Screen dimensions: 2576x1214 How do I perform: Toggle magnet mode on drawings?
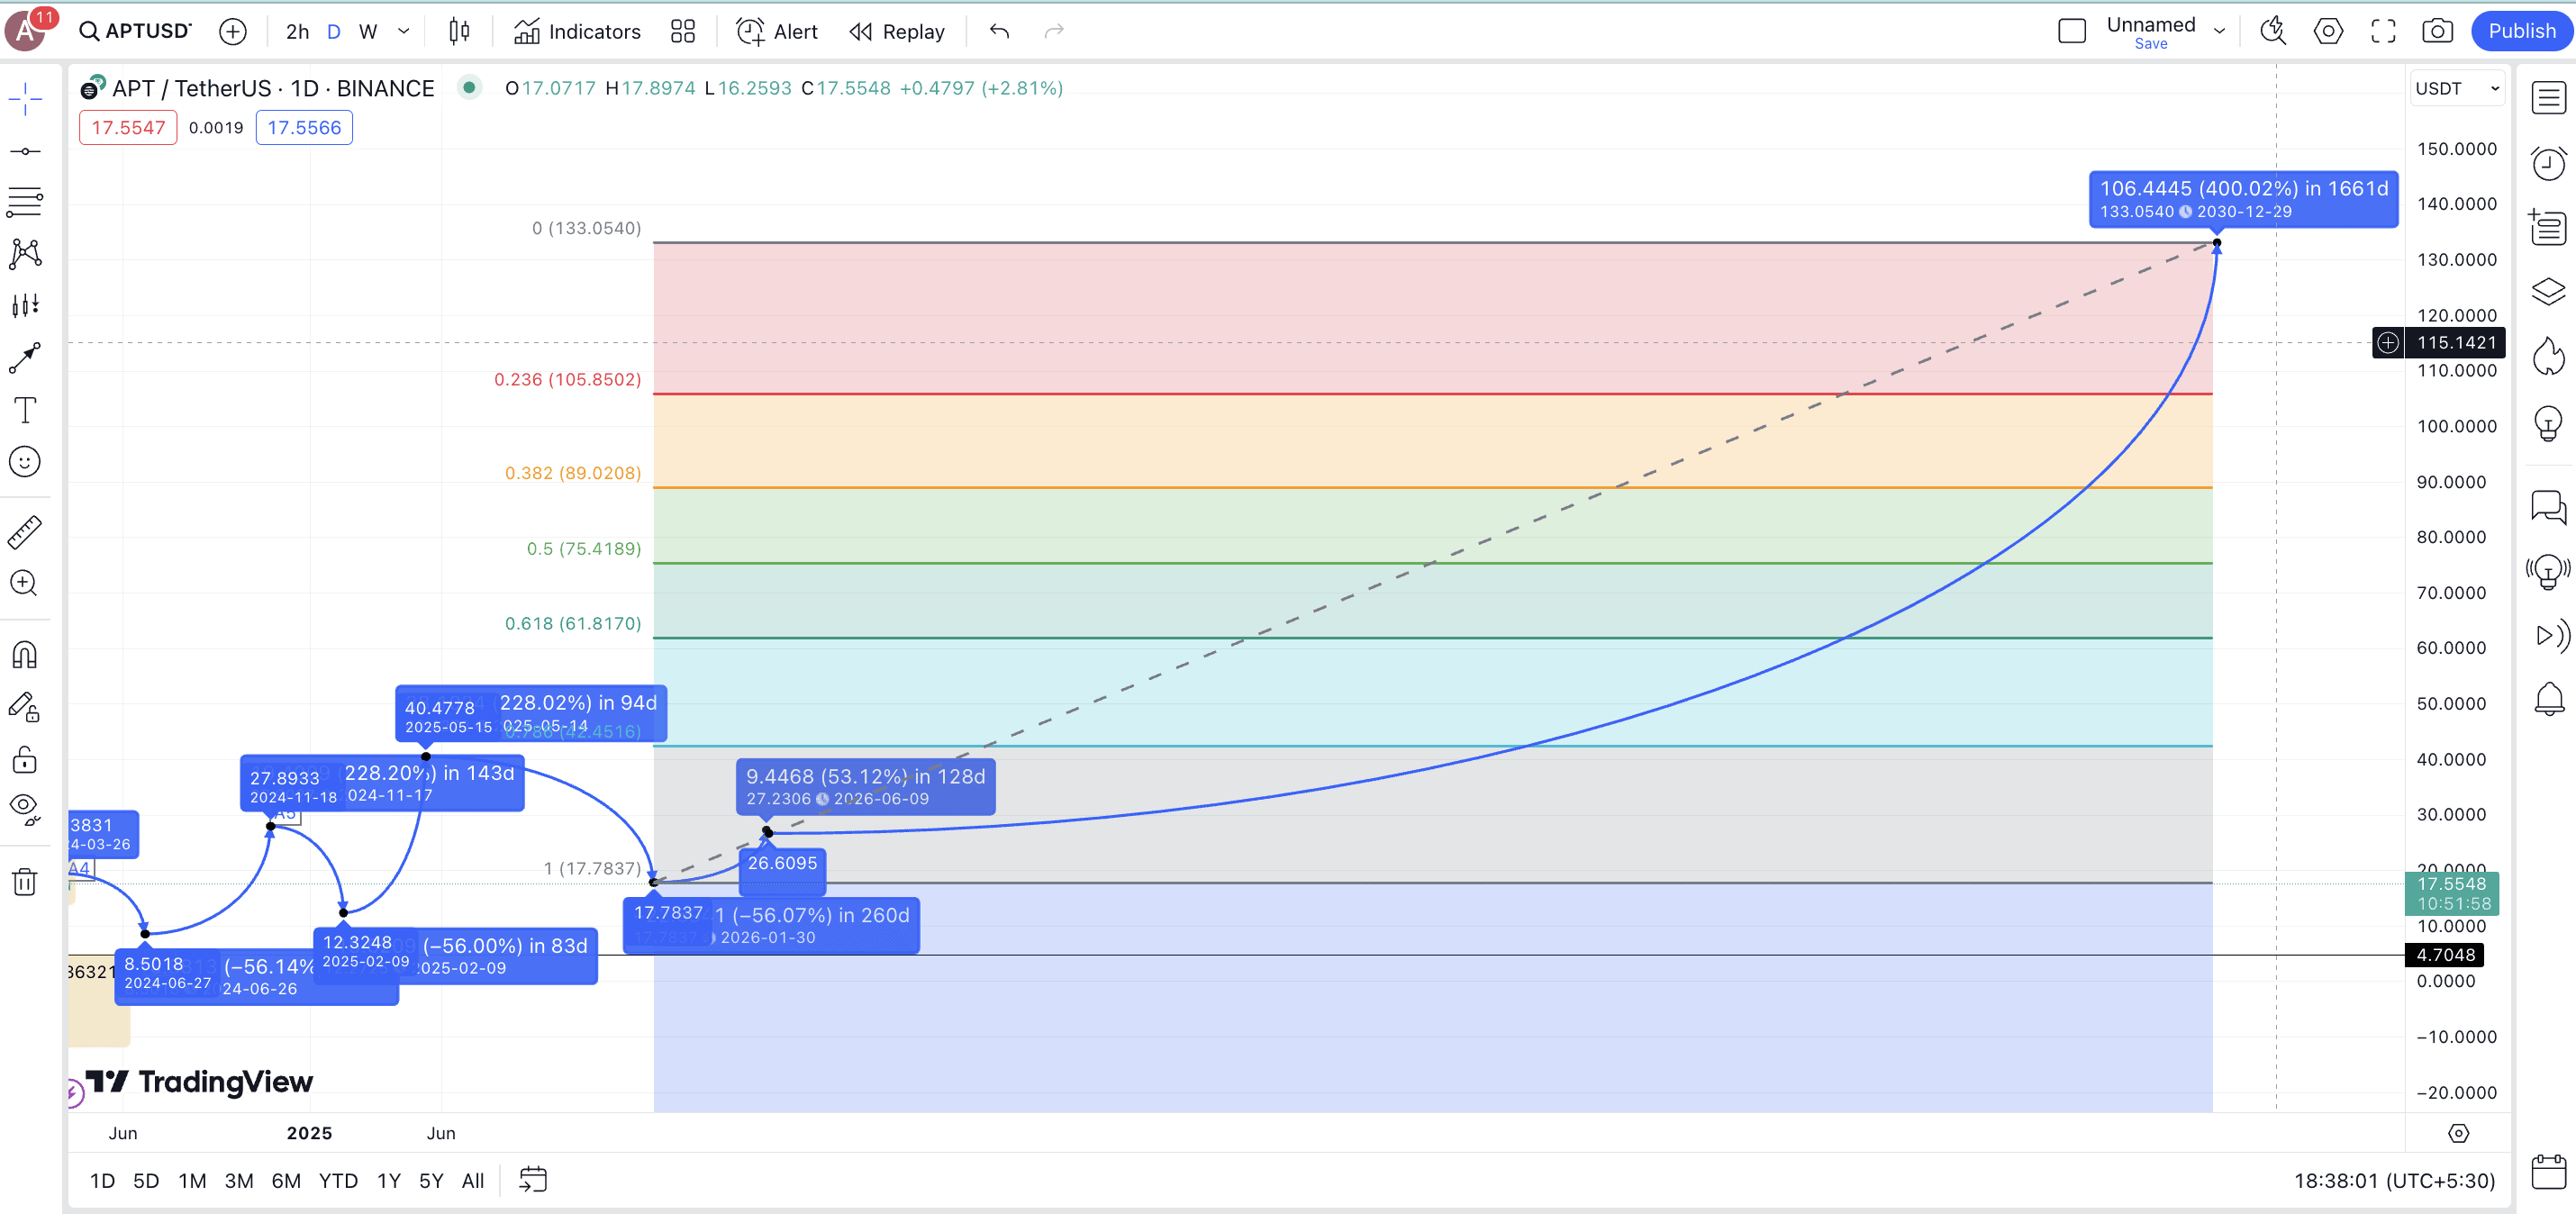[x=25, y=655]
